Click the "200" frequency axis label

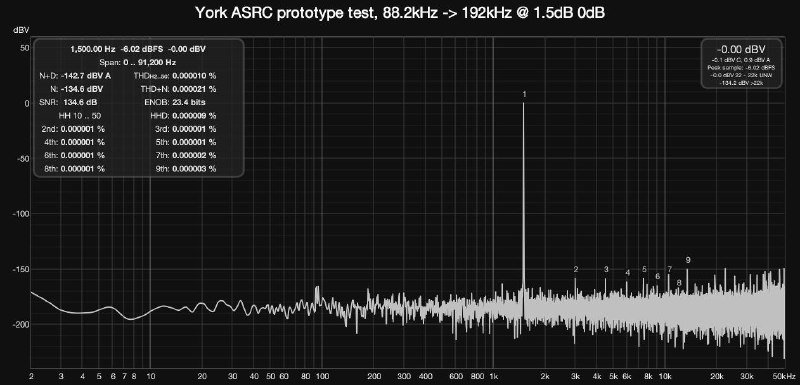(373, 376)
